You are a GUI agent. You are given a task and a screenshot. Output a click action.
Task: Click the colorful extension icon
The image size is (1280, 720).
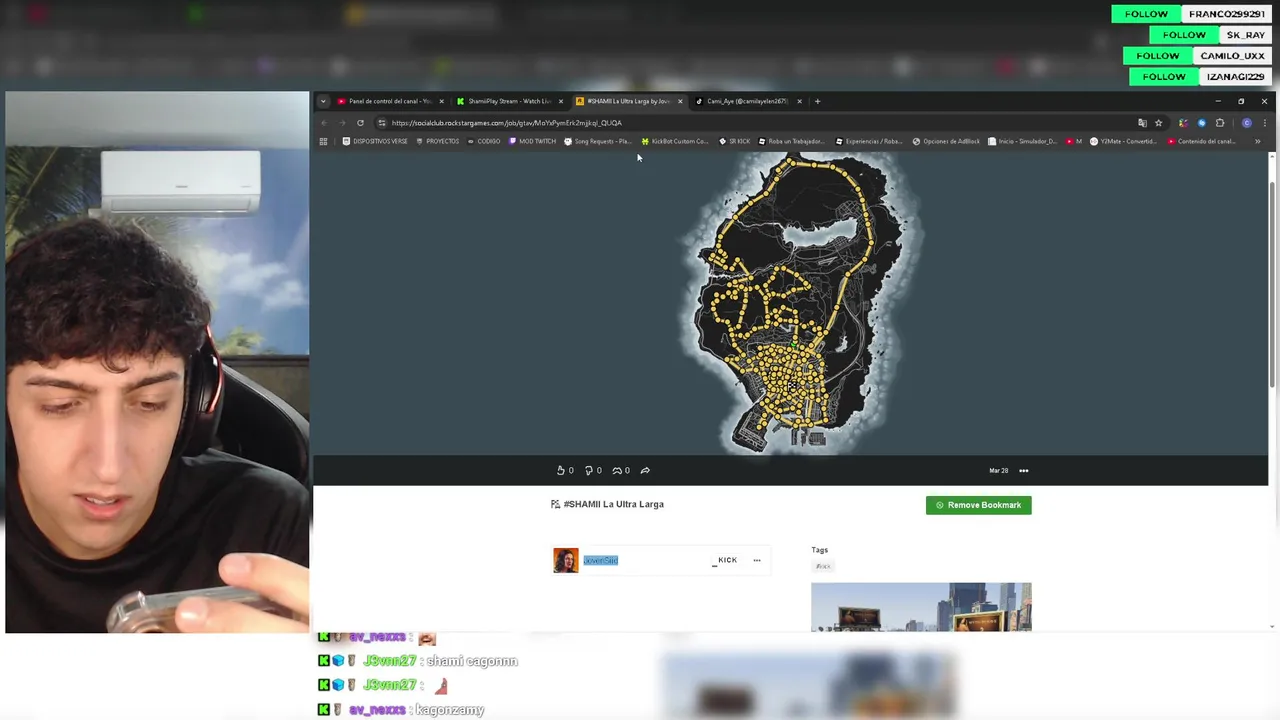(x=1183, y=123)
